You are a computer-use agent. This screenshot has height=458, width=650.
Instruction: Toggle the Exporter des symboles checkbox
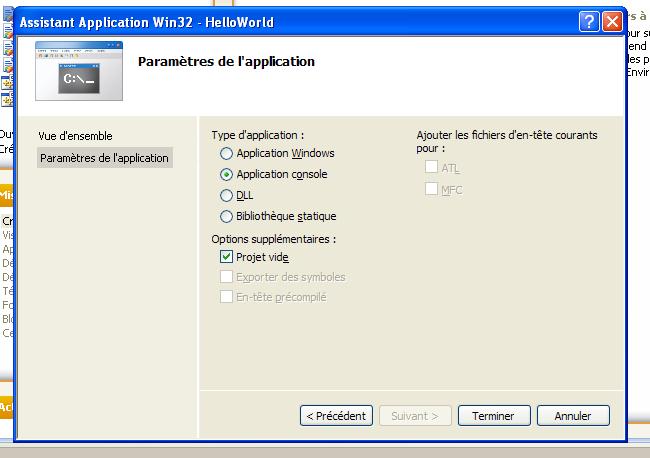226,277
